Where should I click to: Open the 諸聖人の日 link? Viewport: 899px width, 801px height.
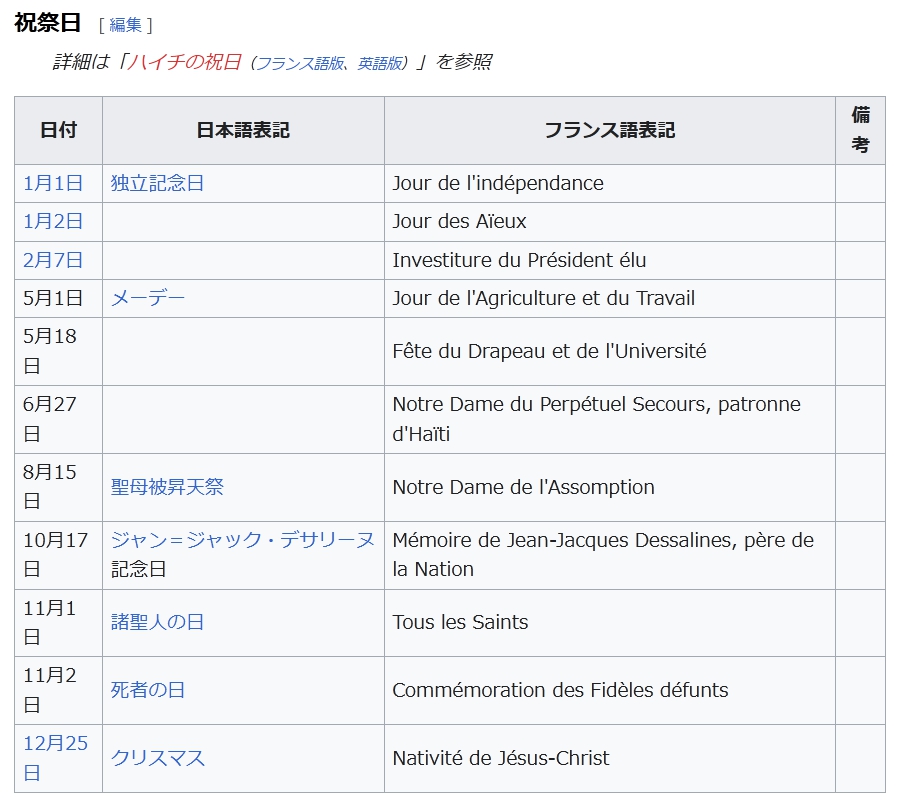157,622
